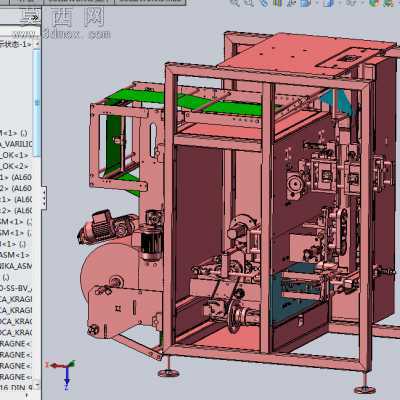
Task: Select the tree row containing 'O-SS-BV'
Action: point(16,288)
